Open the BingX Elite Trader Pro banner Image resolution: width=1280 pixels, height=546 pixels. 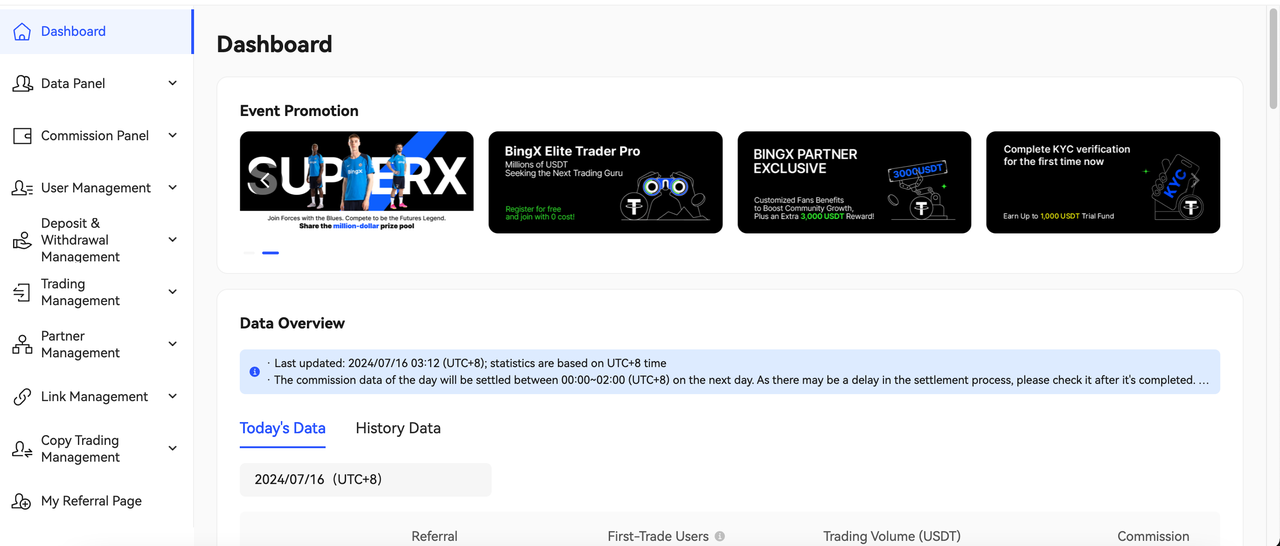coord(605,182)
